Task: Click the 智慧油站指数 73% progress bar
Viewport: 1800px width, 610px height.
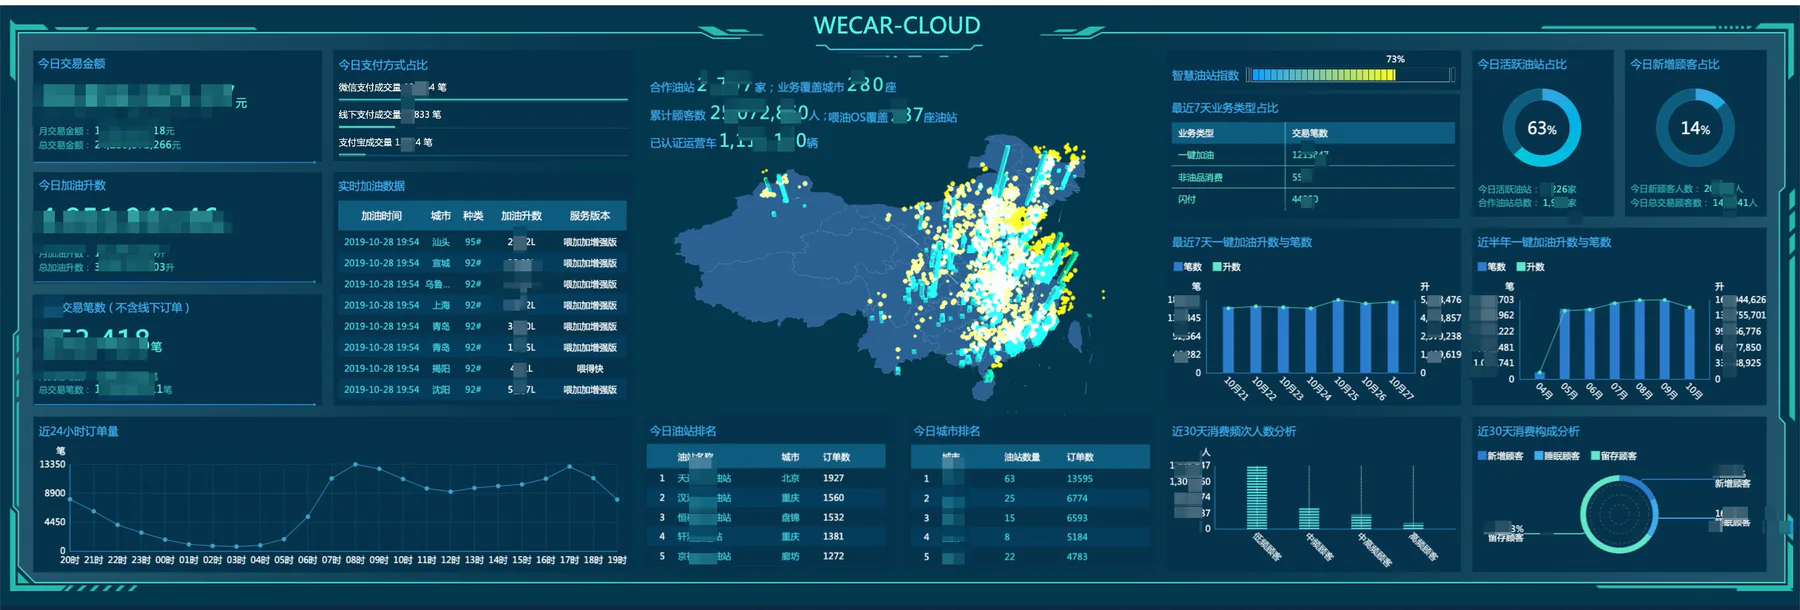Action: click(1350, 75)
